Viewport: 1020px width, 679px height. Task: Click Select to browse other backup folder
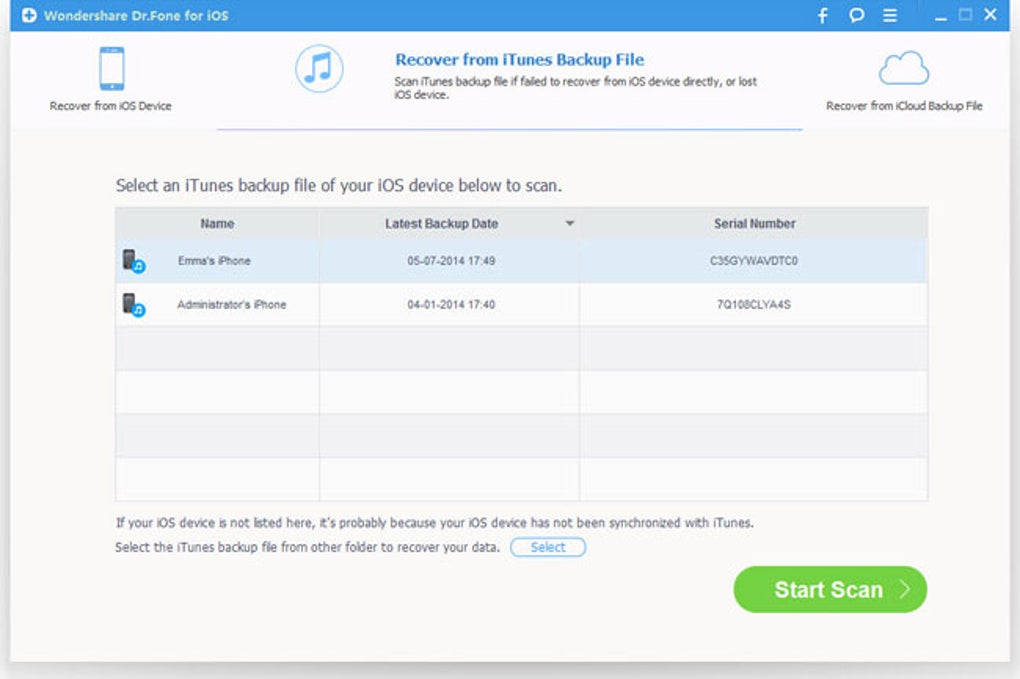547,547
